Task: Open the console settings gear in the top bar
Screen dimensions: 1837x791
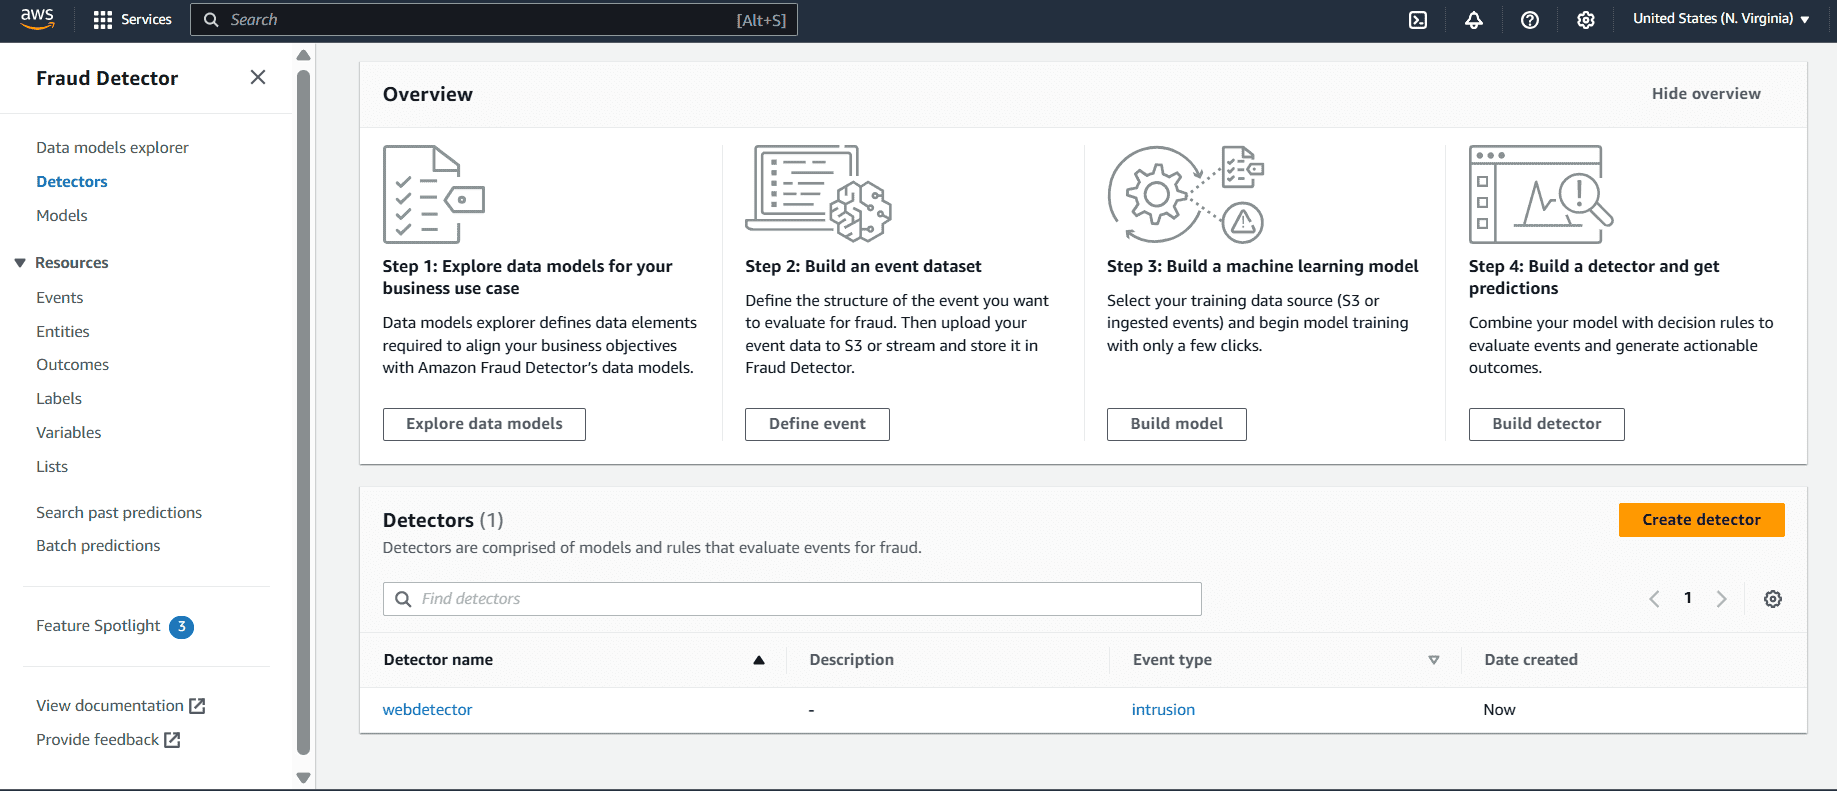Action: tap(1586, 20)
